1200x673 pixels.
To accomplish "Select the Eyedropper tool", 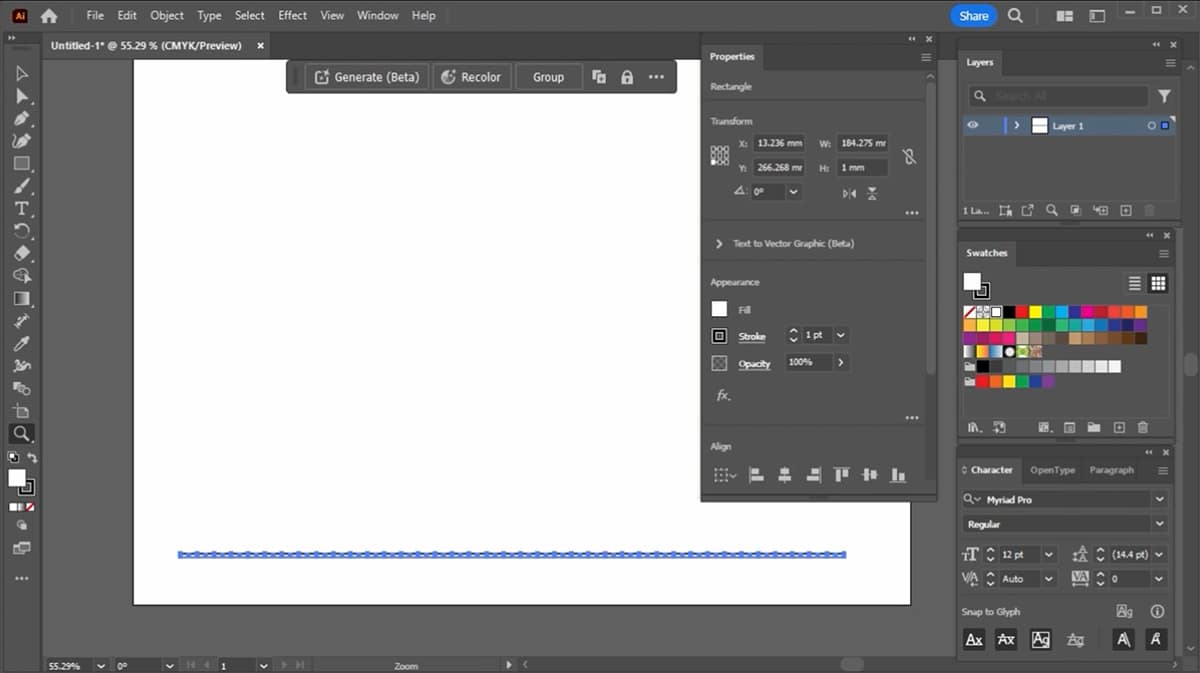I will [21, 343].
